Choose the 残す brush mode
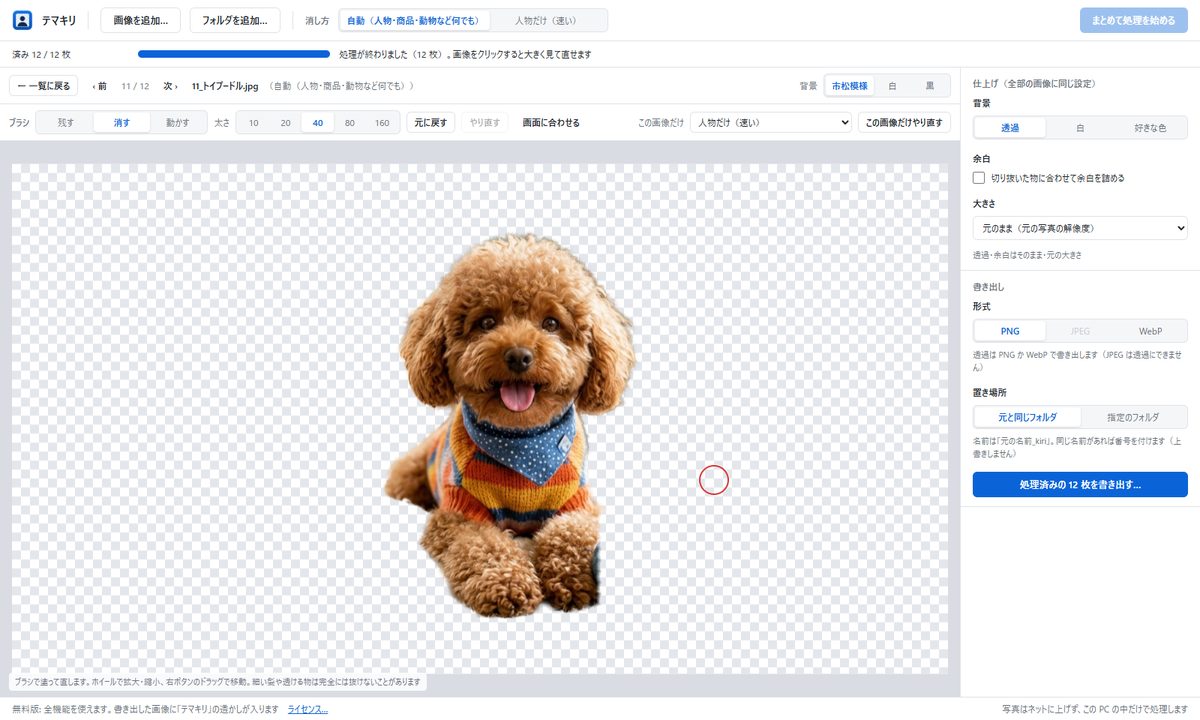 (65, 123)
